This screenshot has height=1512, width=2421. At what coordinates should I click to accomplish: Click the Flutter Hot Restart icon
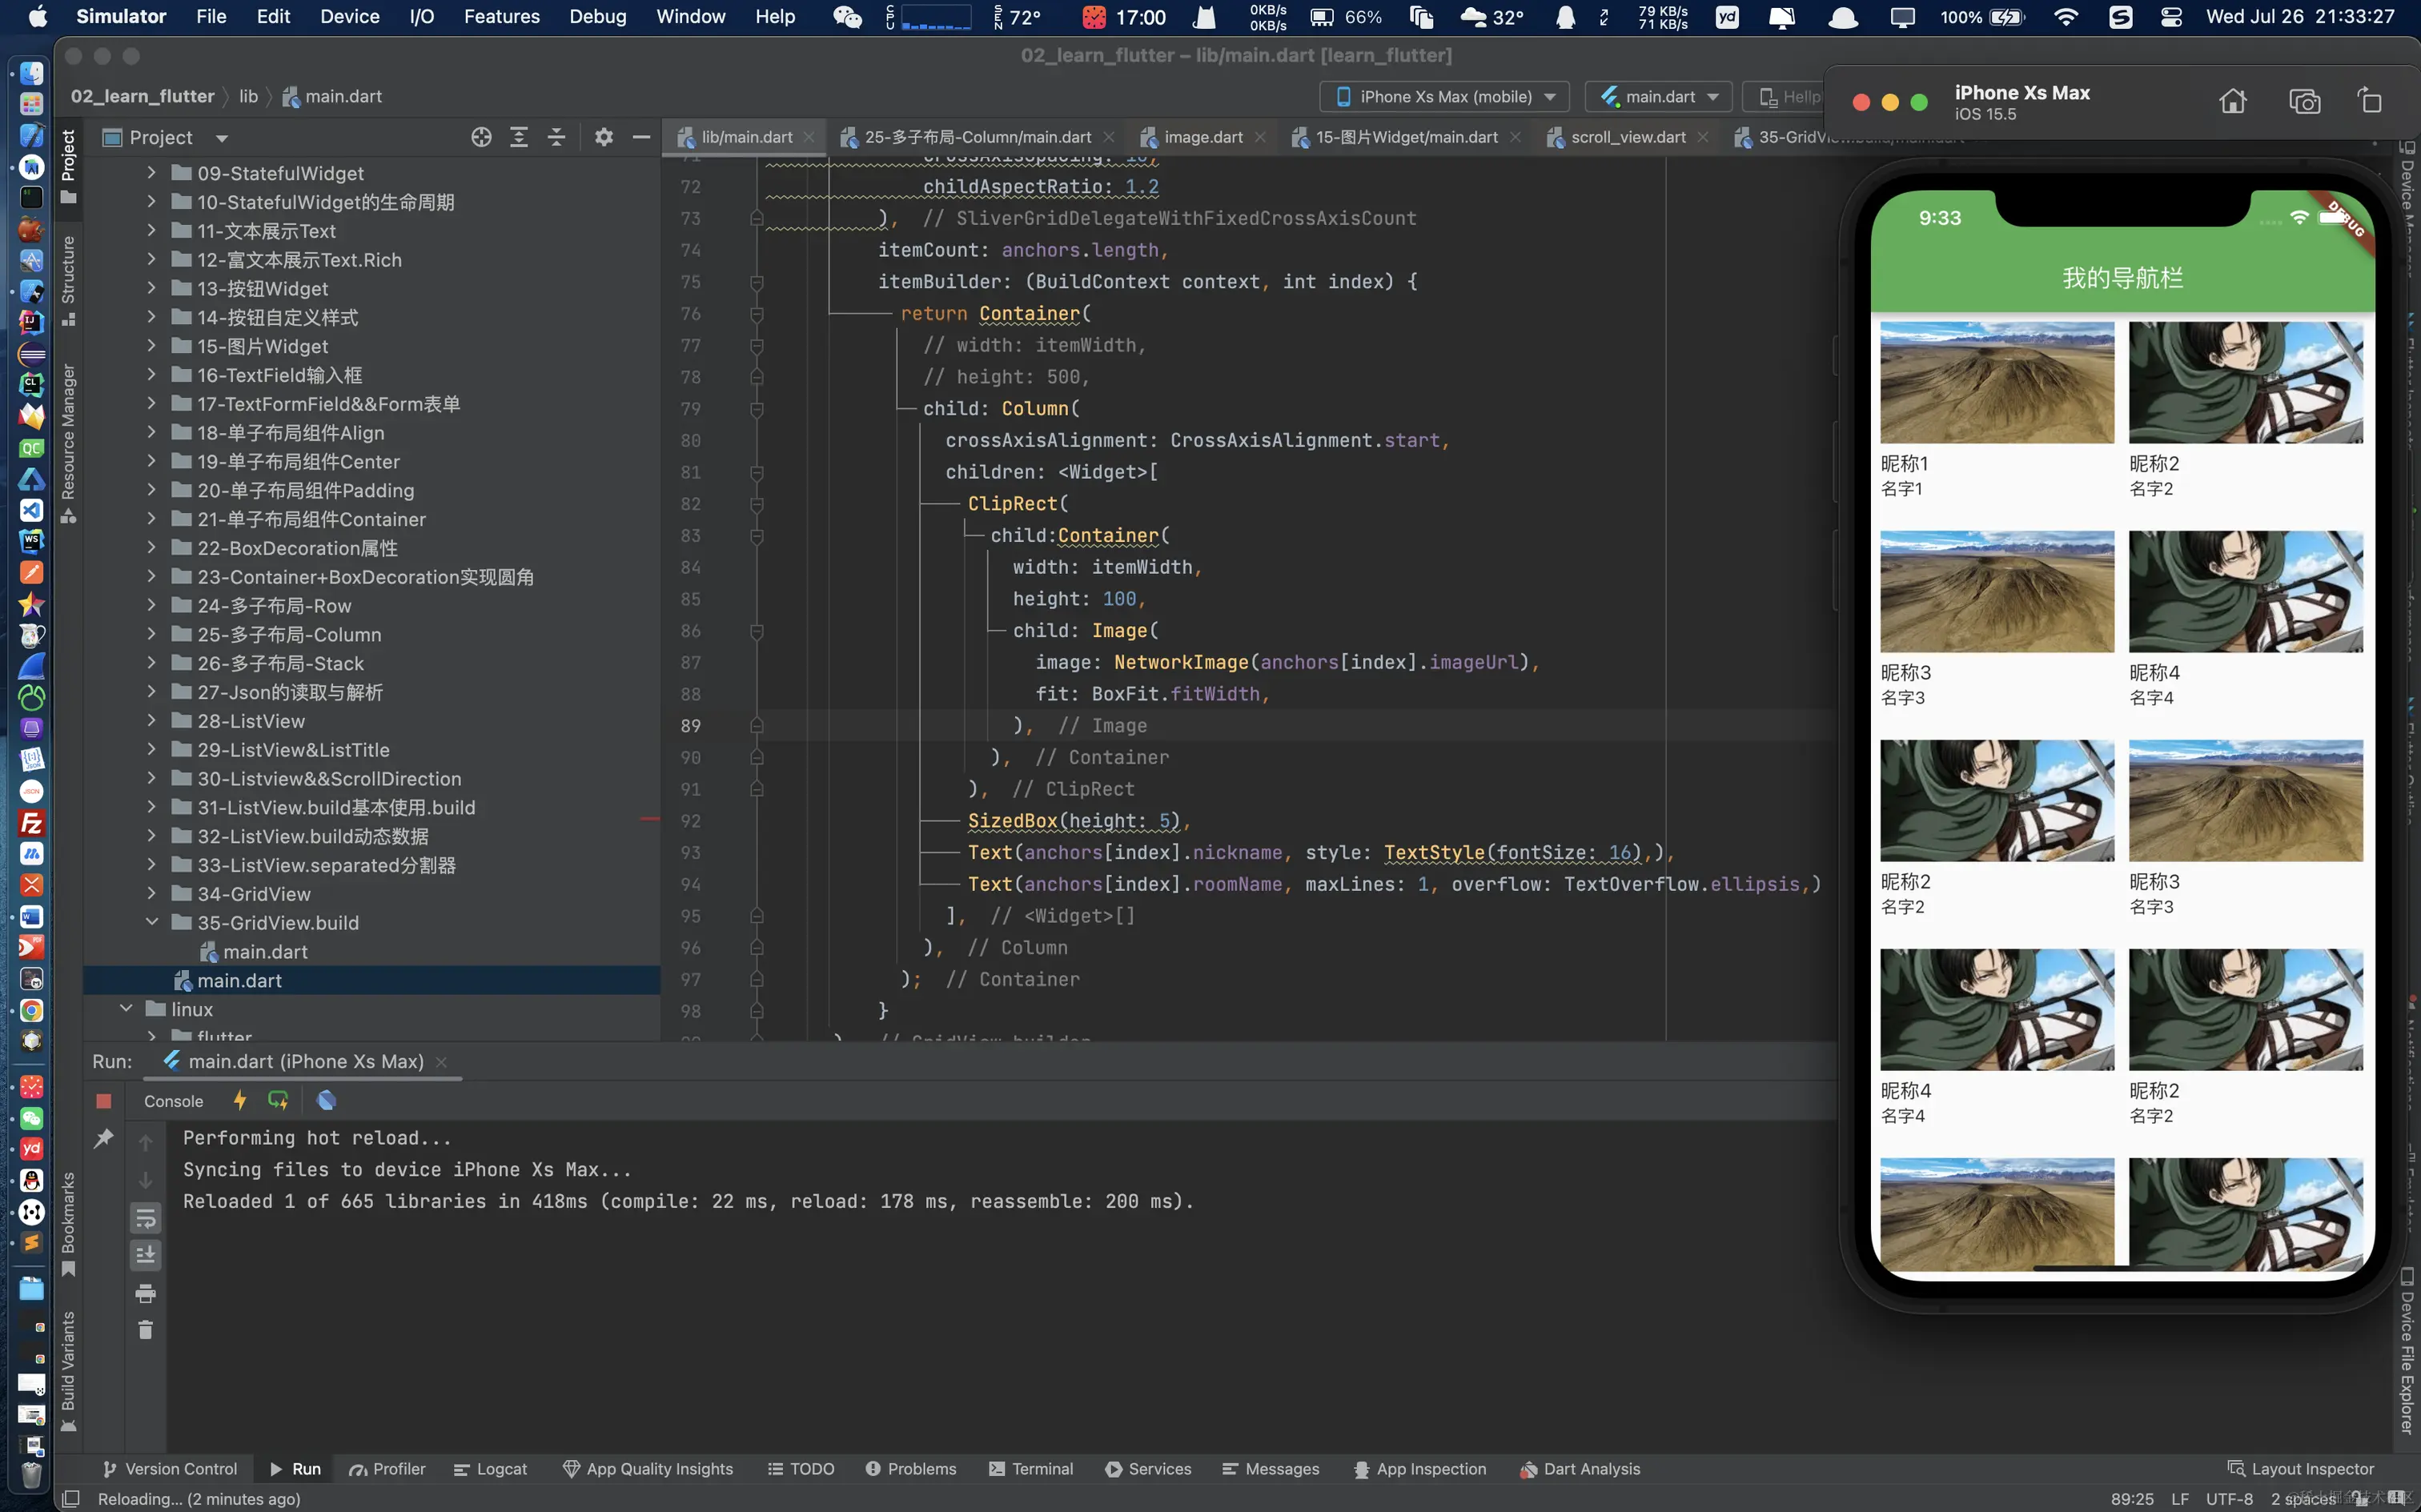point(278,1101)
